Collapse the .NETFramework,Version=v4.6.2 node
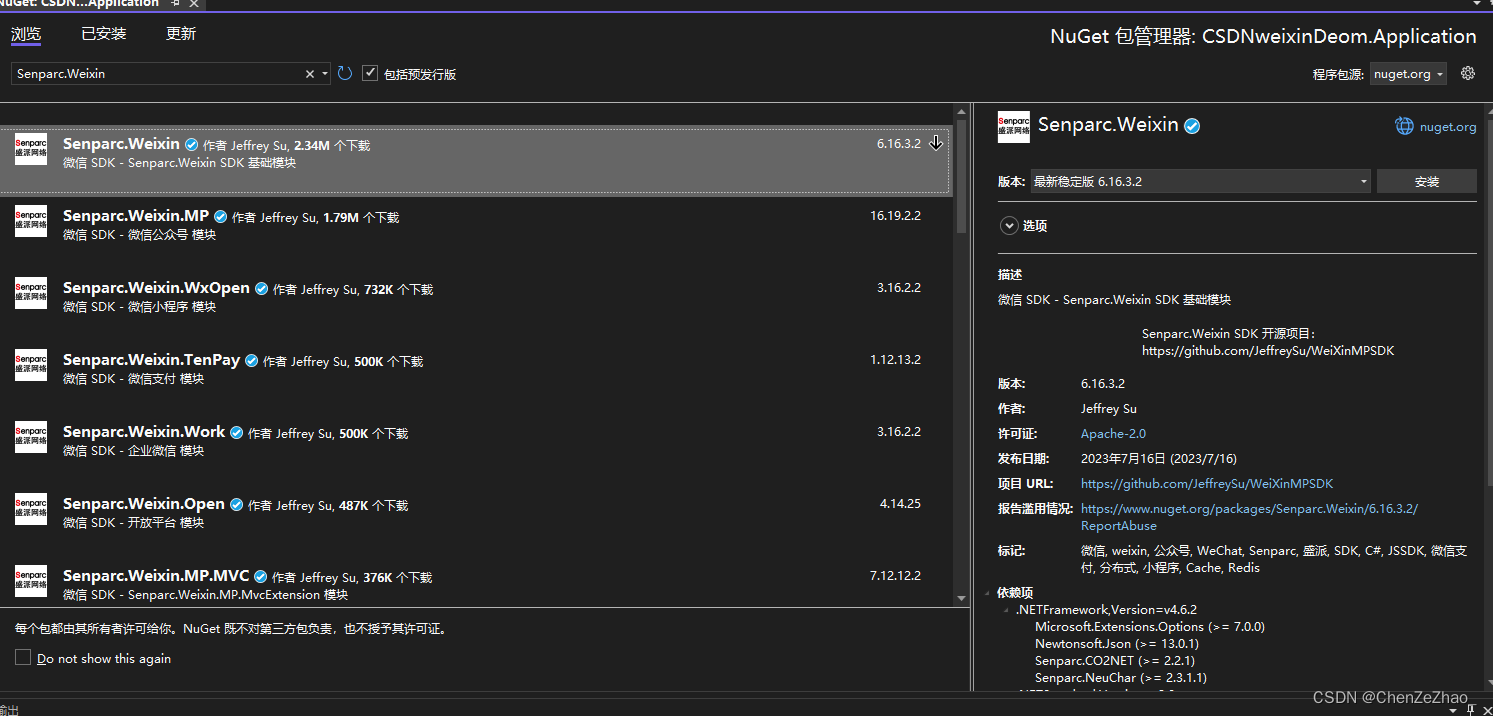This screenshot has height=716, width=1493. [x=1007, y=610]
